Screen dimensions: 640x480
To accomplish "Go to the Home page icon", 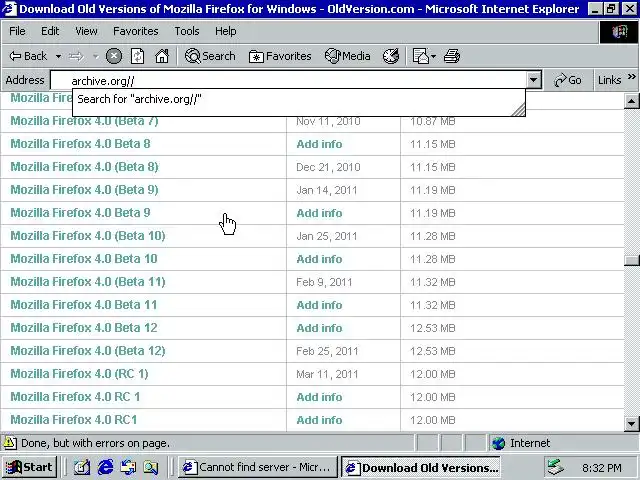I will [162, 56].
